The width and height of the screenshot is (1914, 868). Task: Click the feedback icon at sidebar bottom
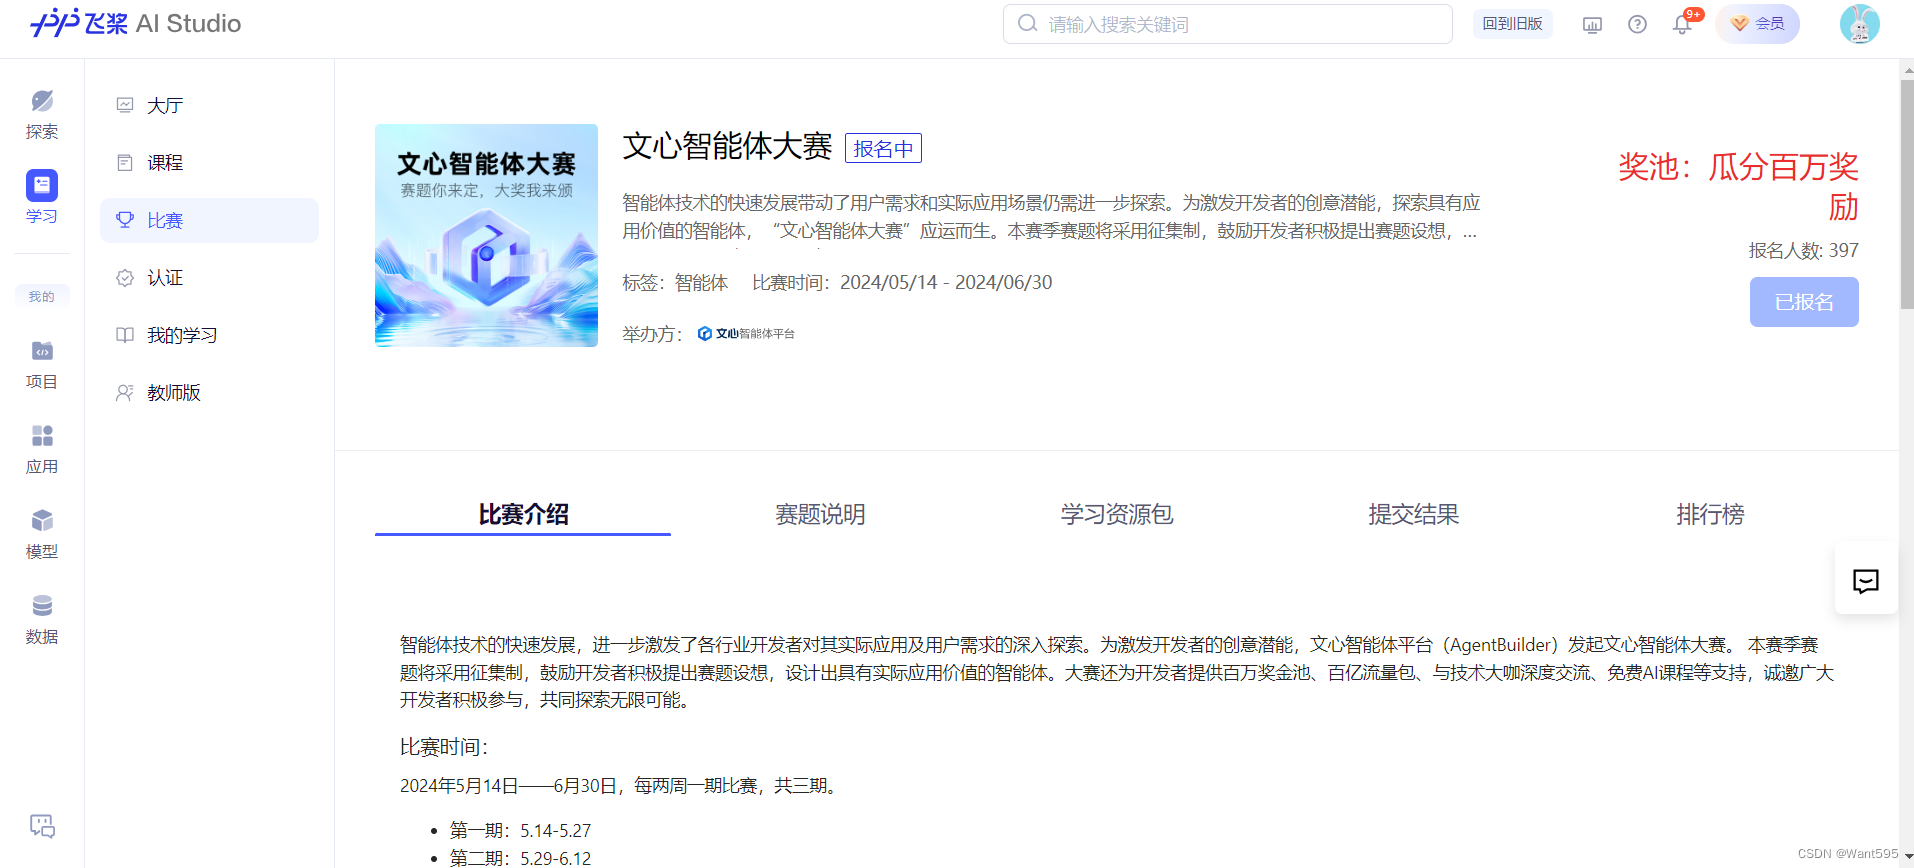tap(42, 825)
